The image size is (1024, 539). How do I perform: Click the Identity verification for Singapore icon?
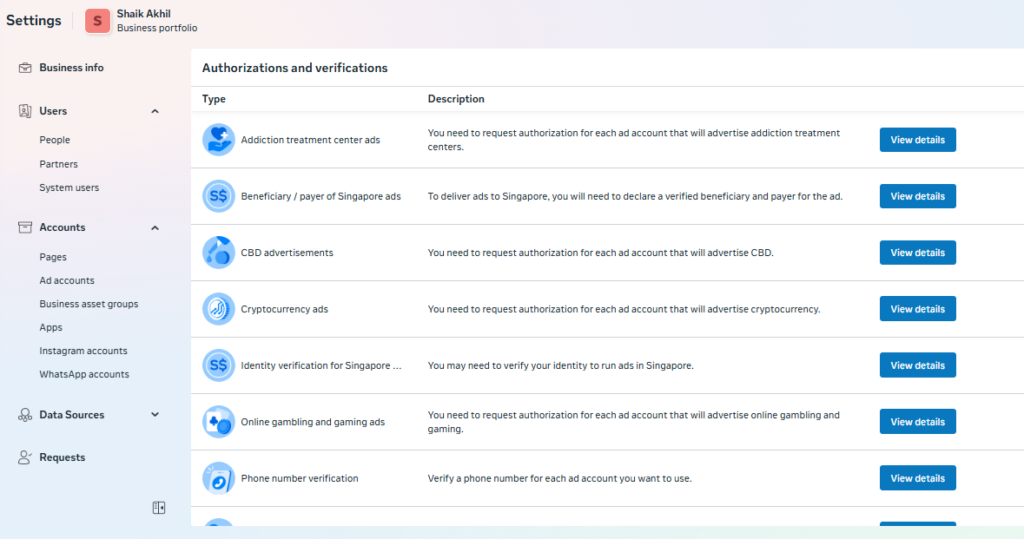coord(218,366)
